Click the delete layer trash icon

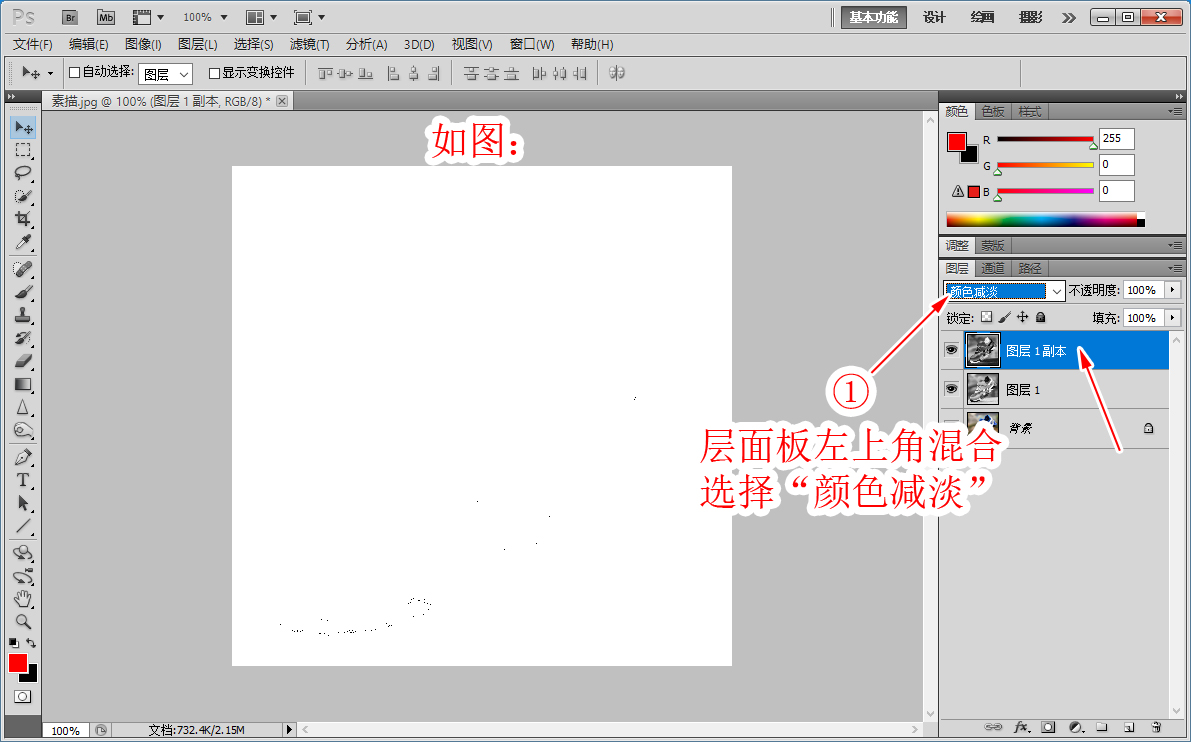(x=1156, y=727)
